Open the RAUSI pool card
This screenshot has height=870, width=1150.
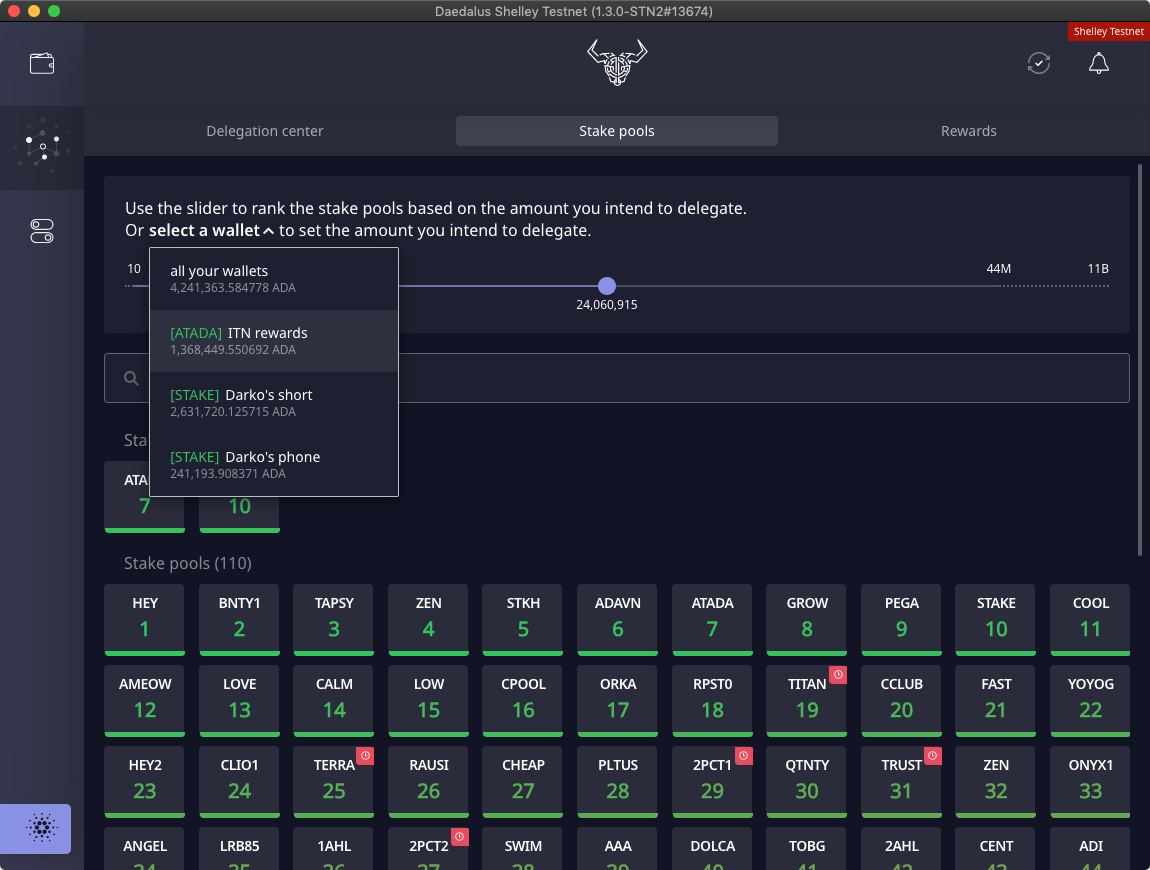[x=428, y=781]
